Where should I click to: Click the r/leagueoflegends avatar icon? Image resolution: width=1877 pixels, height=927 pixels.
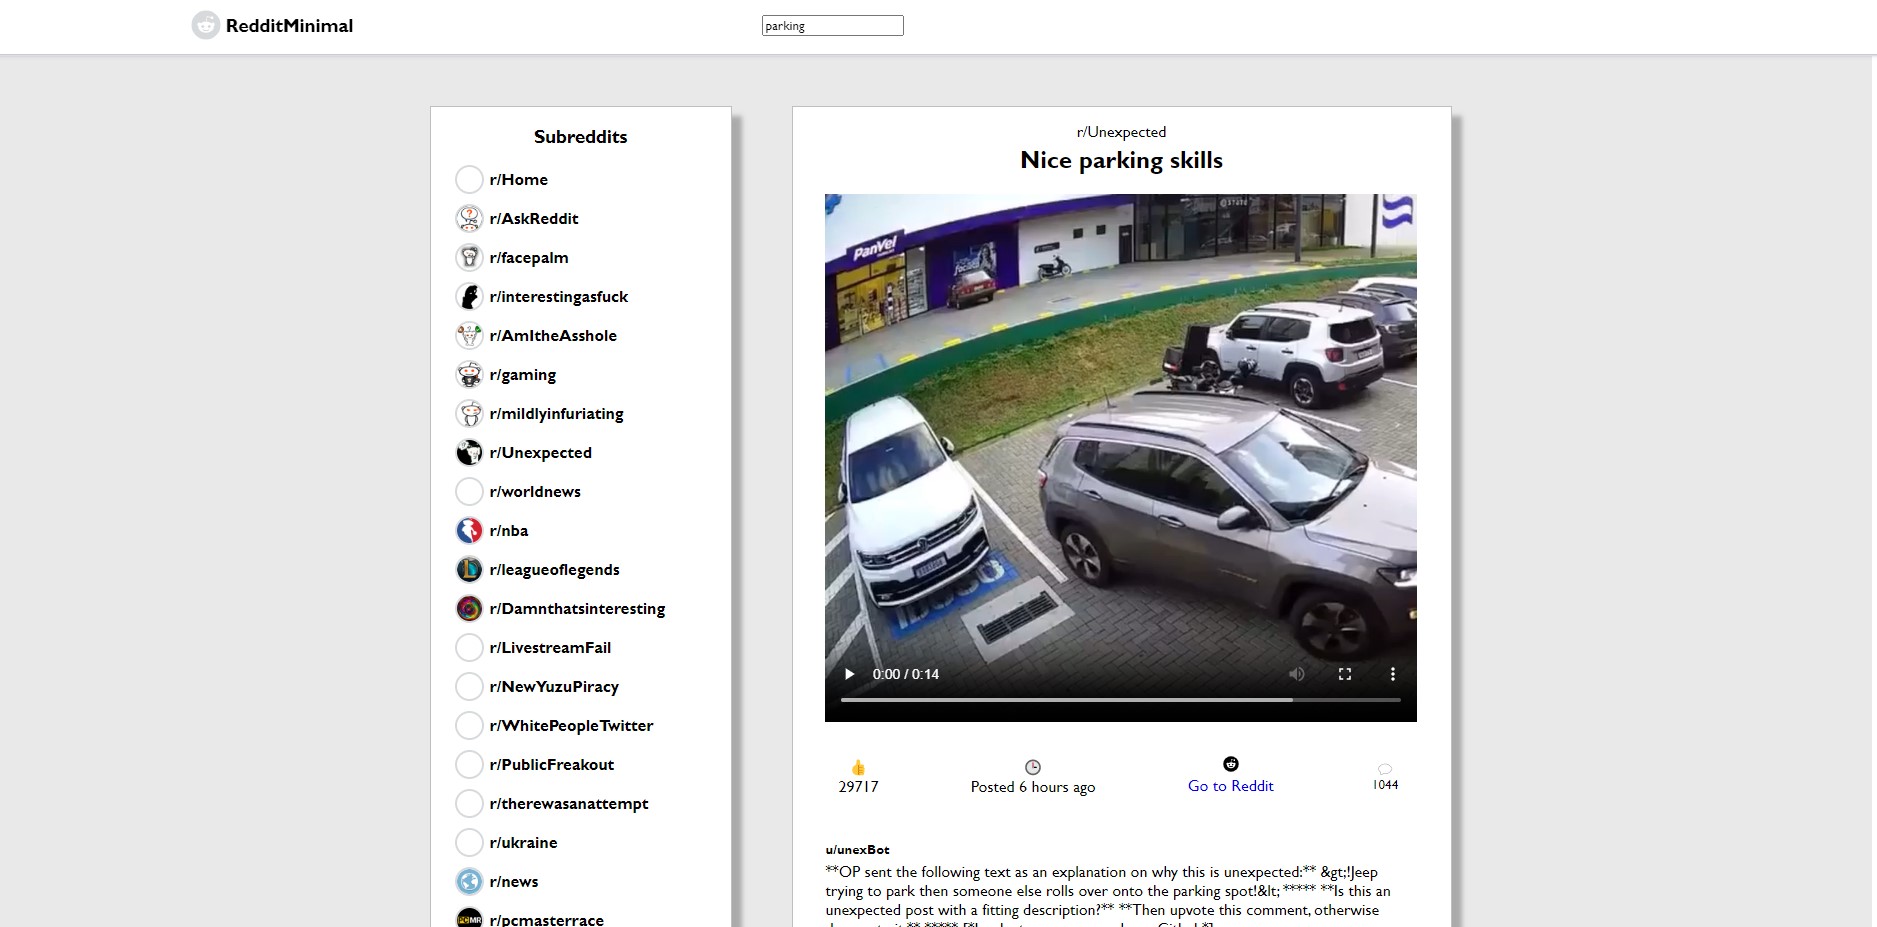[x=469, y=570]
